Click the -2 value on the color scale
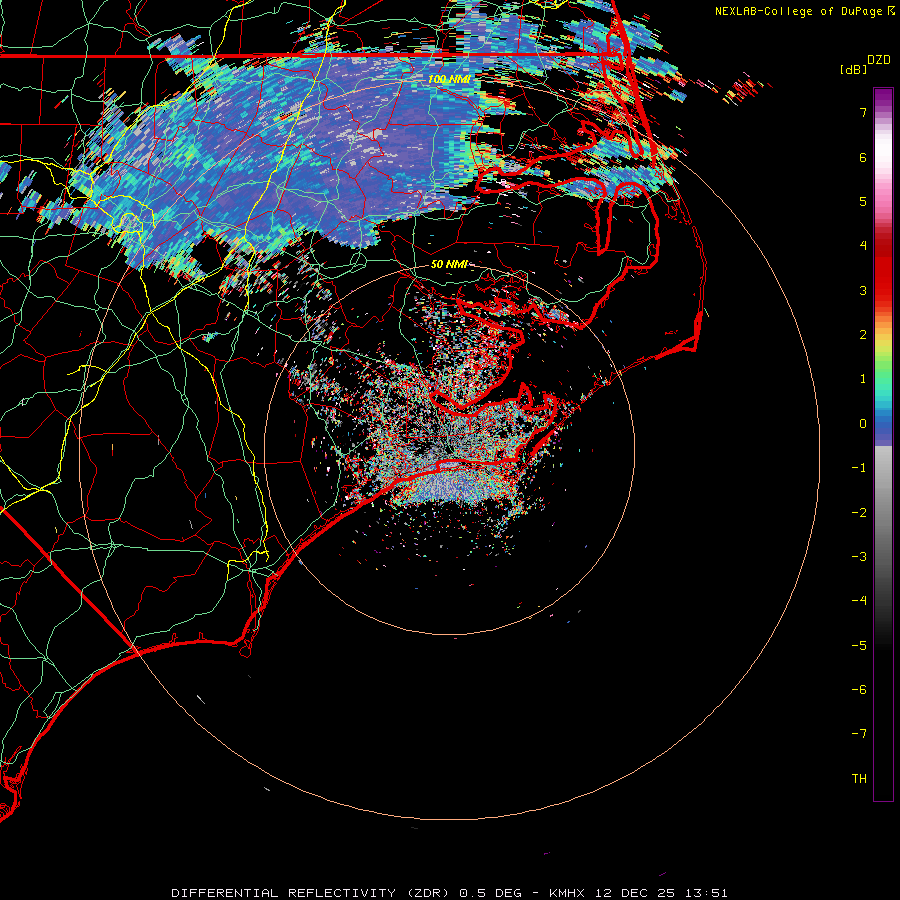The image size is (900, 900). pos(859,513)
